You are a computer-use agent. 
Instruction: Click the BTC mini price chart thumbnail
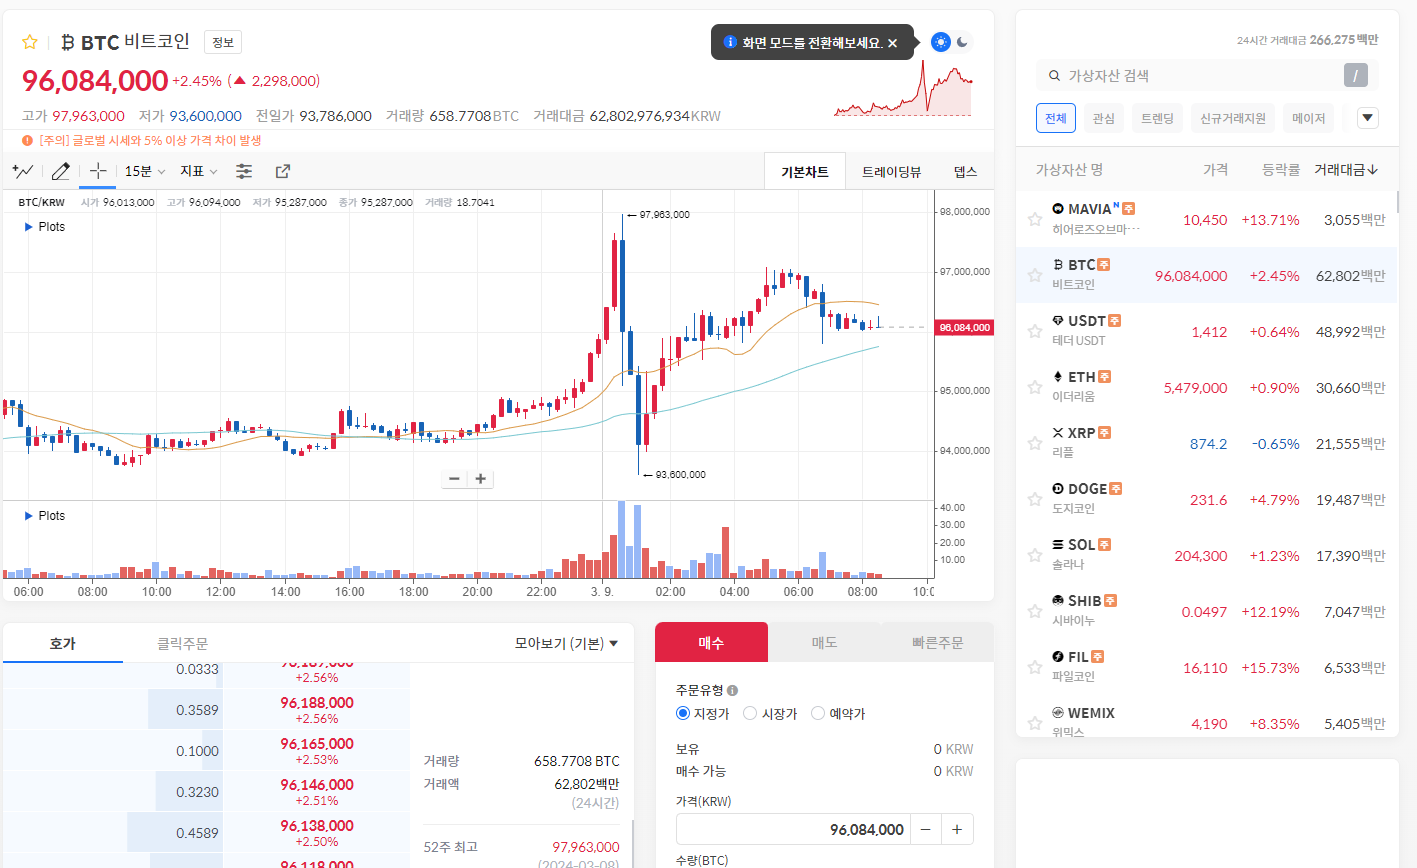[x=903, y=89]
